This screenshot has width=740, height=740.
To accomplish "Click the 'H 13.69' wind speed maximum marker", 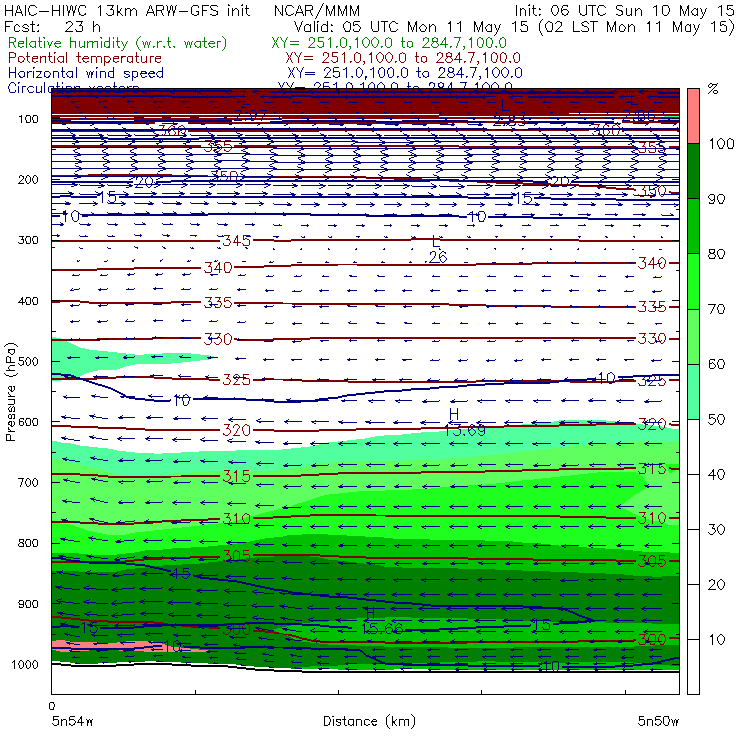I will pyautogui.click(x=464, y=422).
